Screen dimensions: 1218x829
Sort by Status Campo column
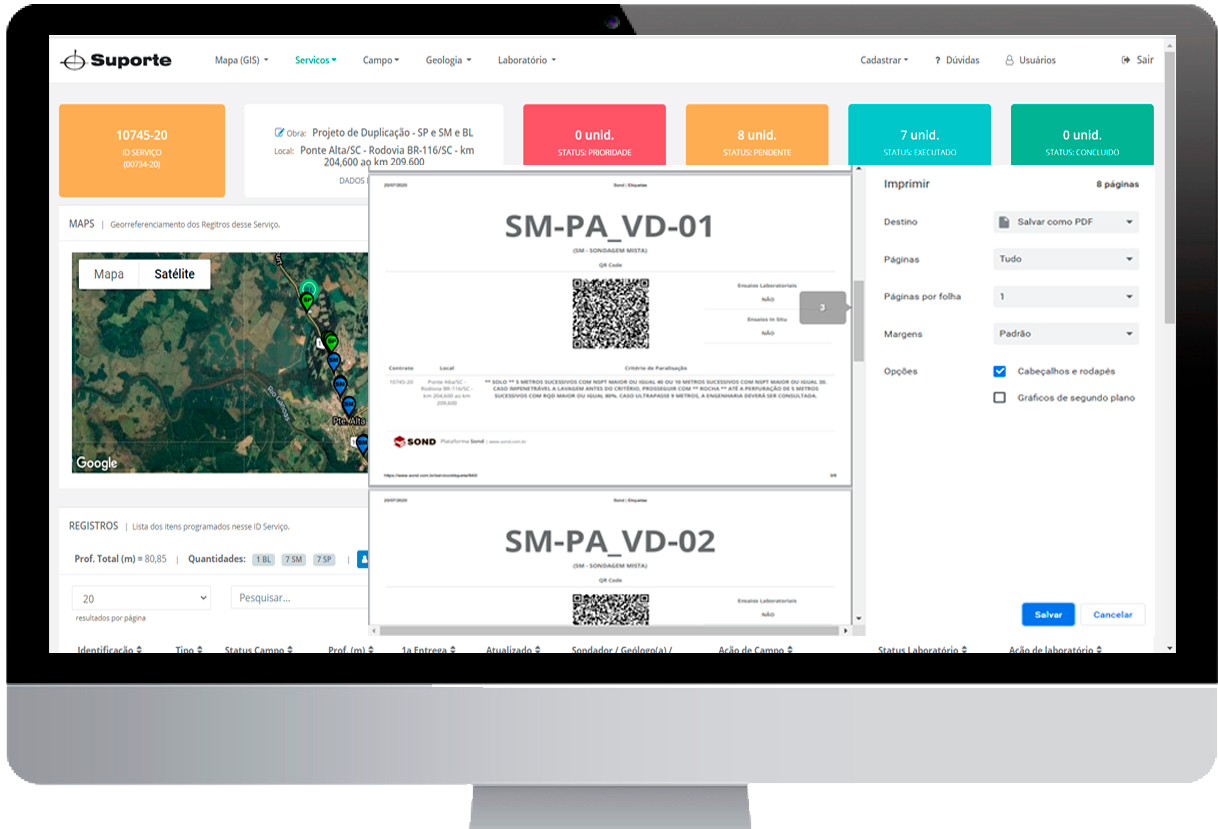[259, 650]
